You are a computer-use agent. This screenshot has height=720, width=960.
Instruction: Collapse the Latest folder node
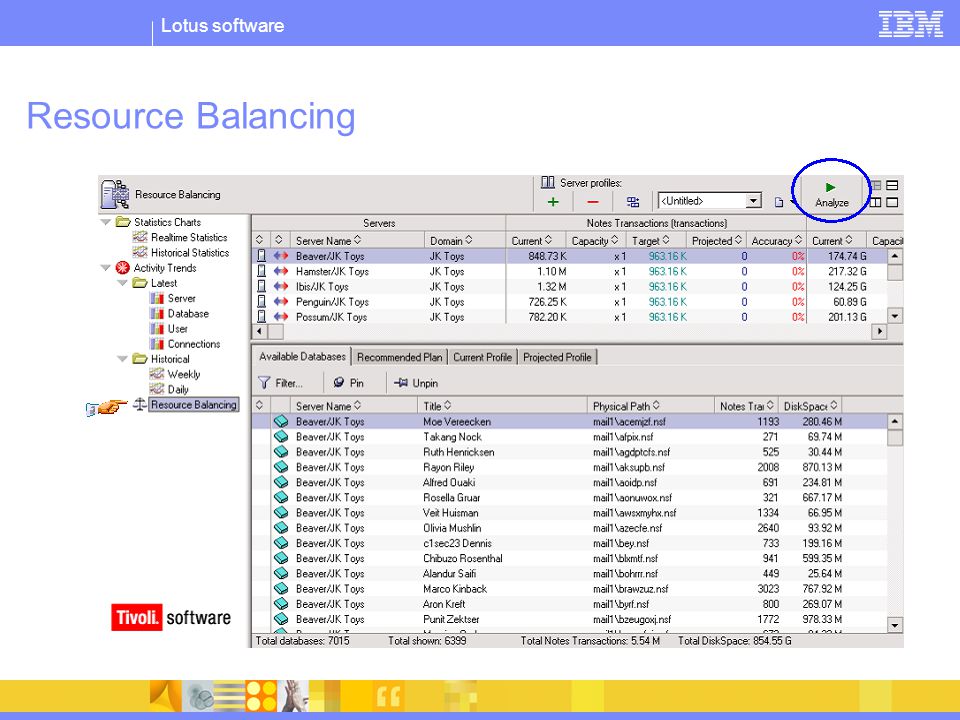click(122, 283)
